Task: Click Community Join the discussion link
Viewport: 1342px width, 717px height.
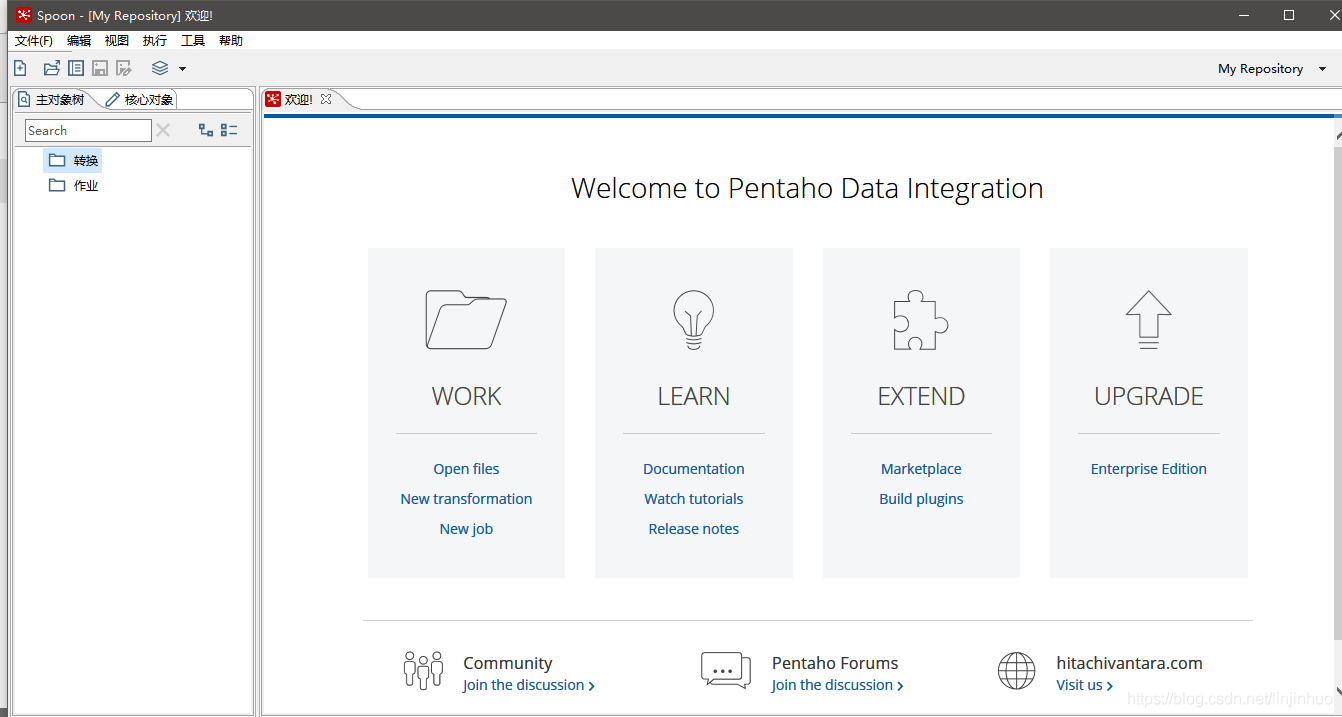Action: coord(529,685)
